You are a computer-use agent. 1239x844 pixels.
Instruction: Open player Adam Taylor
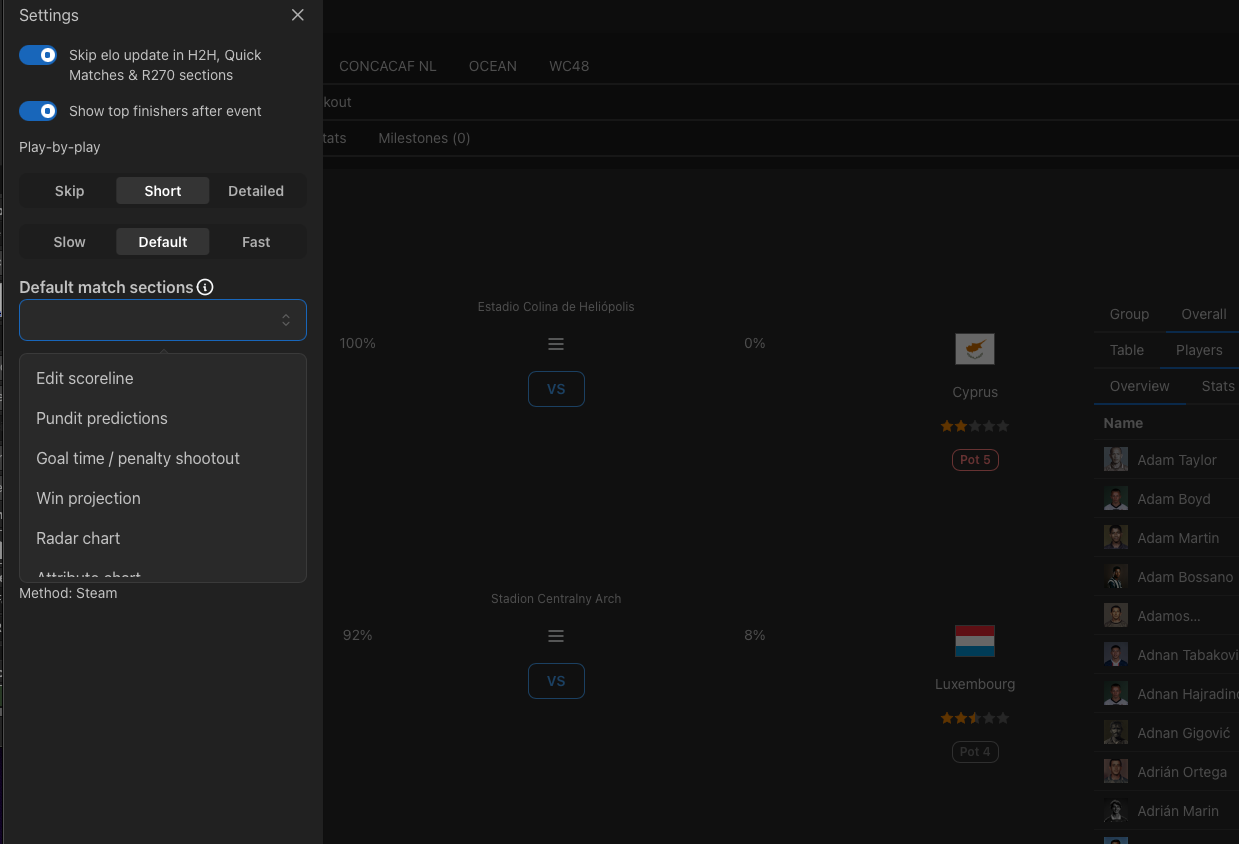point(1177,460)
